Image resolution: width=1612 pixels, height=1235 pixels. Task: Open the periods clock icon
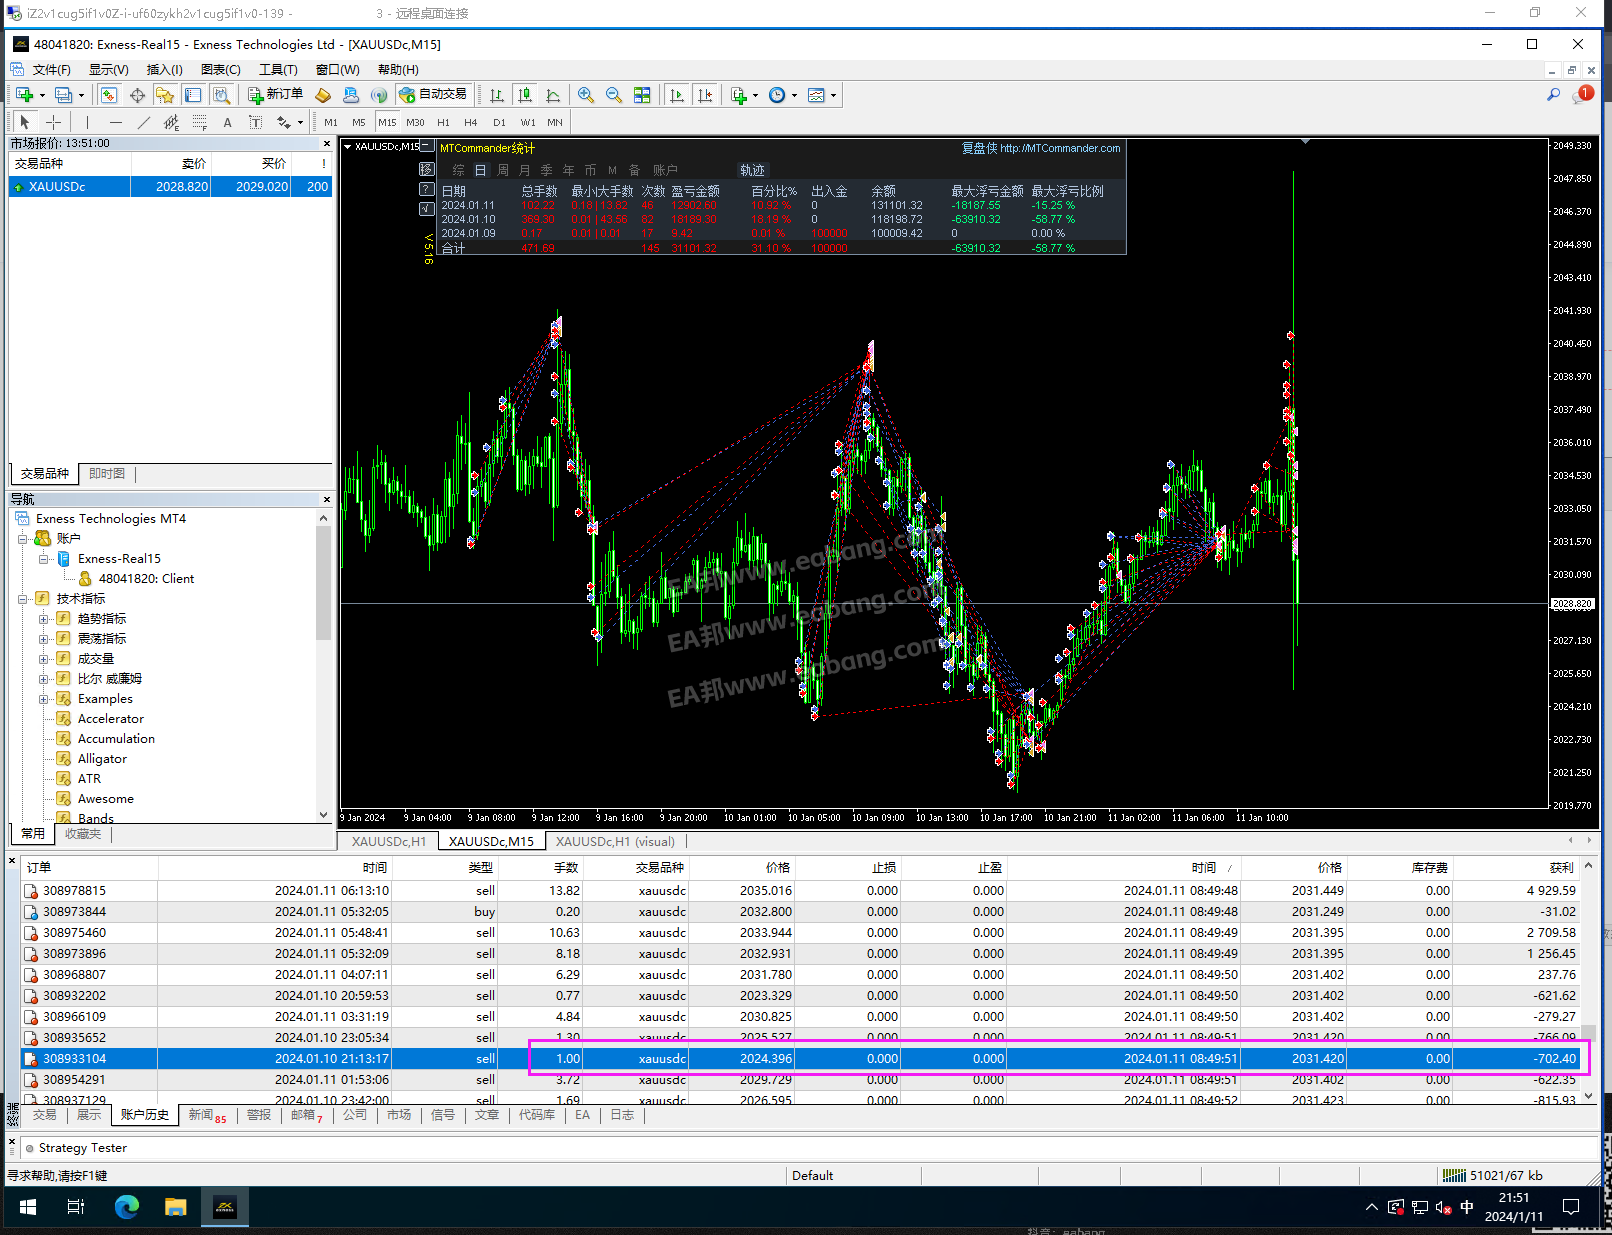777,95
